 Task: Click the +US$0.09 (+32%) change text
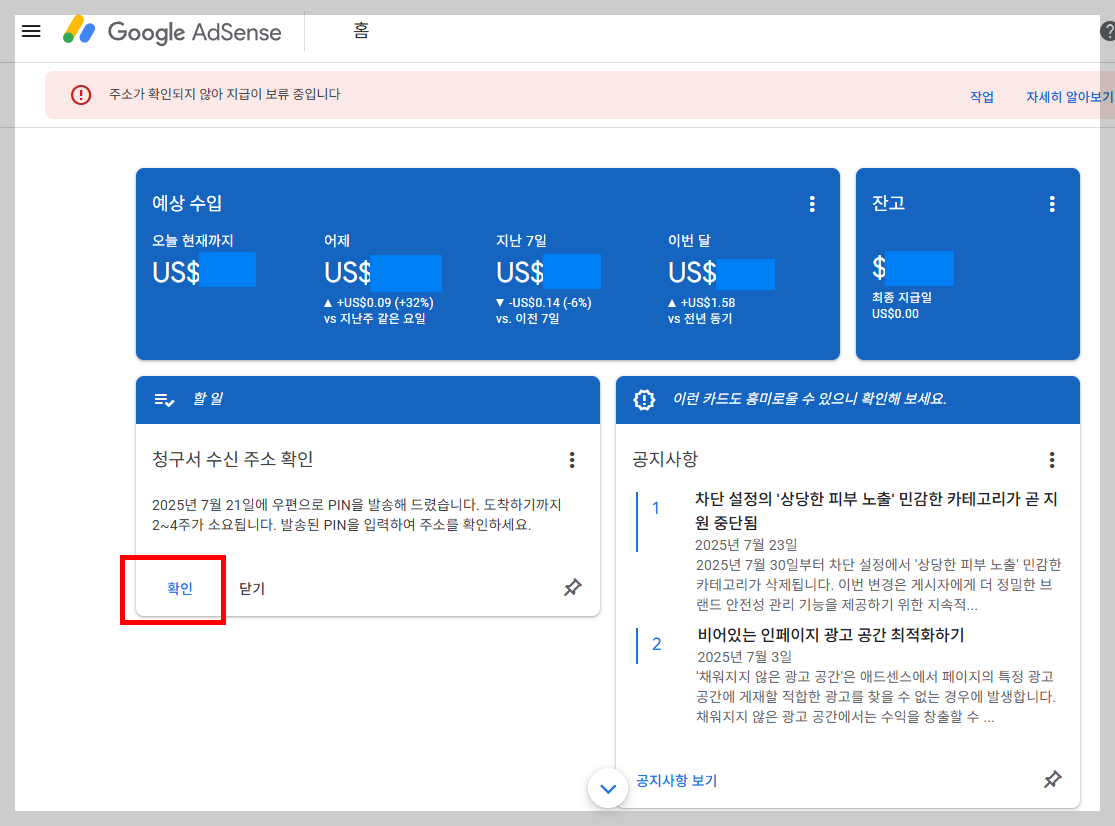pos(379,303)
